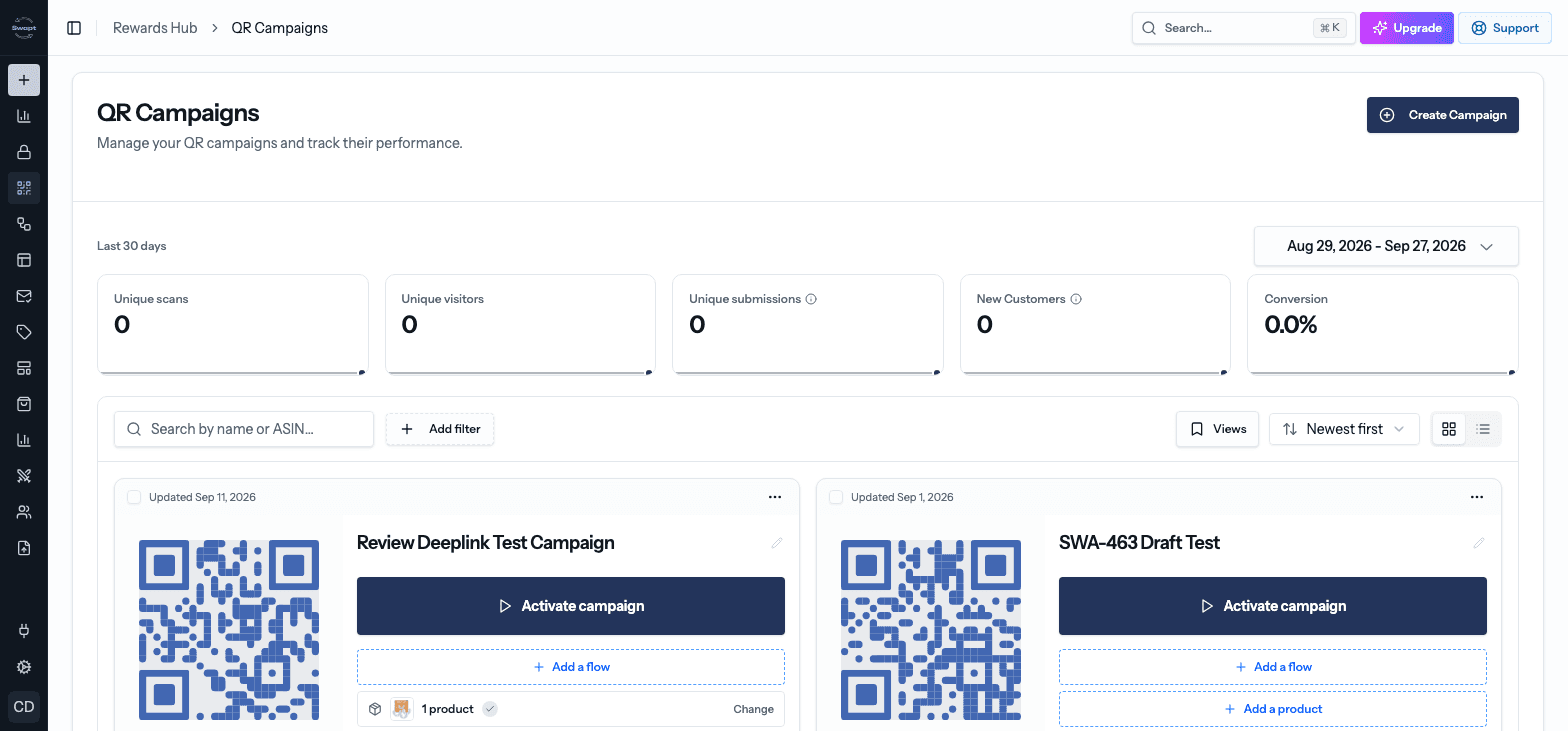The height and width of the screenshot is (731, 1568).
Task: Open the CD user avatar
Action: point(24,707)
